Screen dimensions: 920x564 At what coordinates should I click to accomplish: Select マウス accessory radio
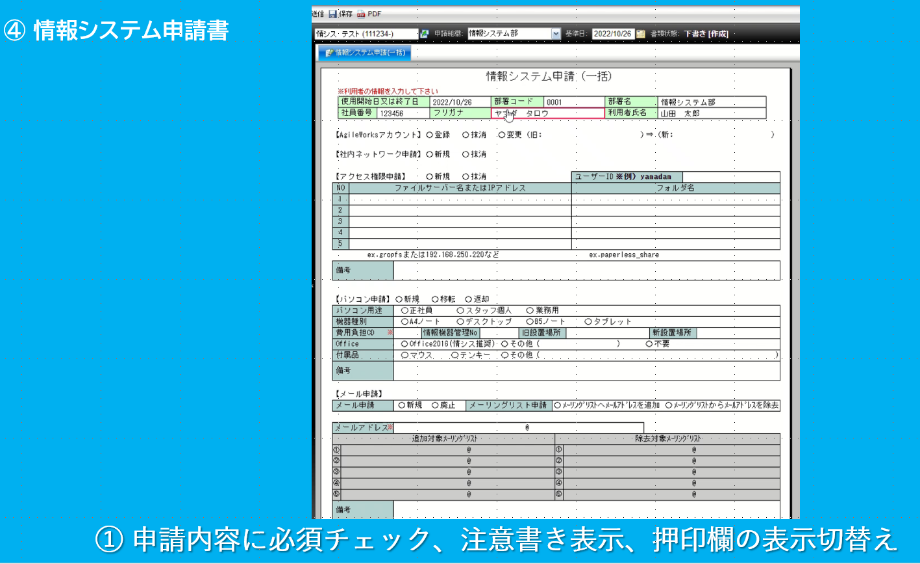pyautogui.click(x=405, y=355)
